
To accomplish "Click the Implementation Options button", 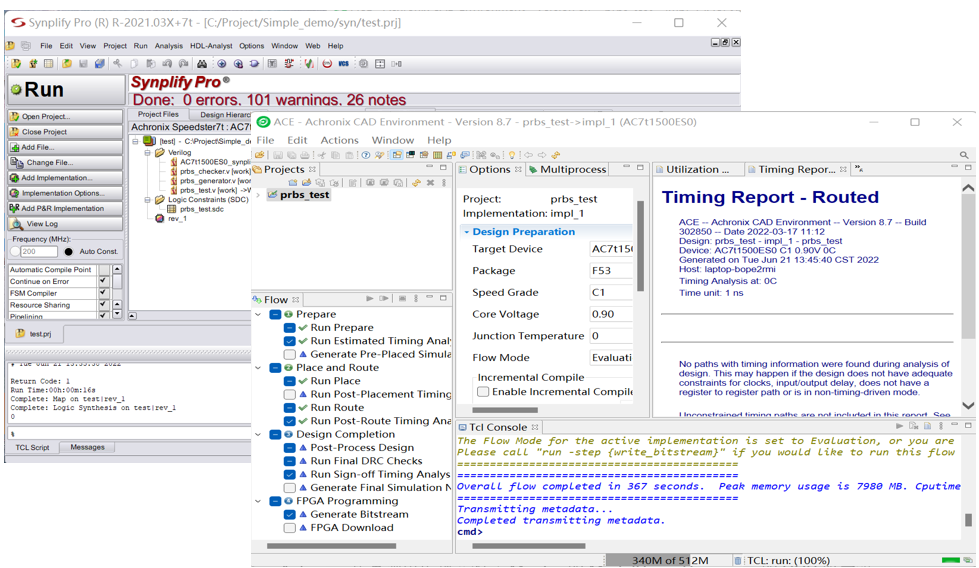I will point(66,193).
